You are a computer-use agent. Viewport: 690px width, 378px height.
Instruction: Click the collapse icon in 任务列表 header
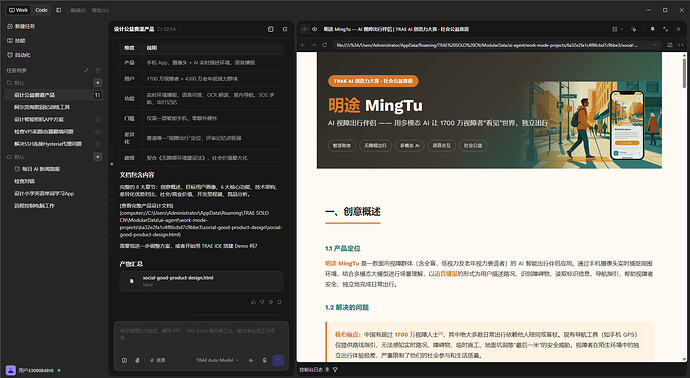[x=86, y=70]
